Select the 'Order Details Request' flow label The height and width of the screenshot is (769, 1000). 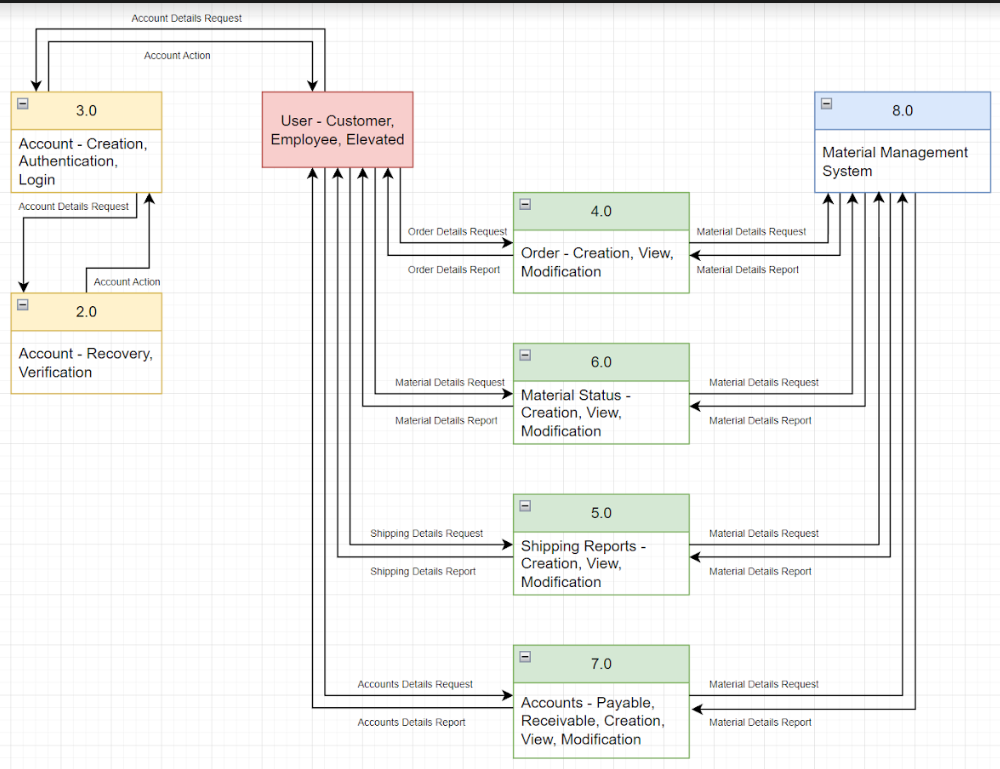(x=456, y=231)
